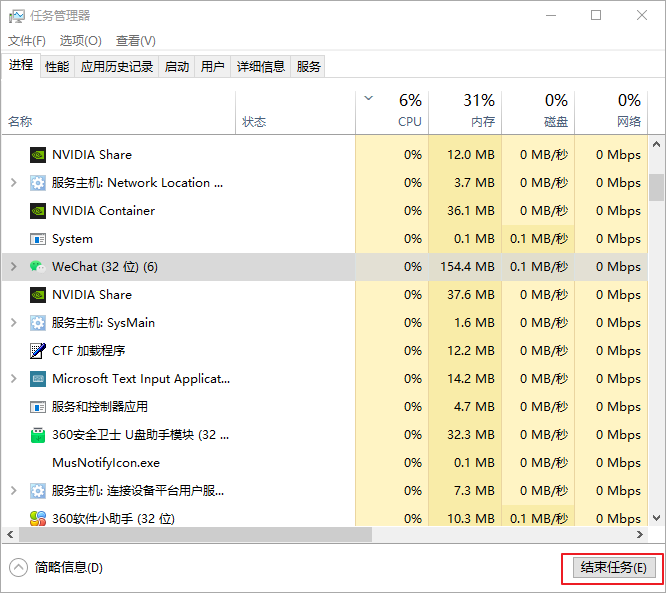666x593 pixels.
Task: Click the 360安全卫士 U盘助手 memory 32.3 MB
Action: tap(471, 435)
